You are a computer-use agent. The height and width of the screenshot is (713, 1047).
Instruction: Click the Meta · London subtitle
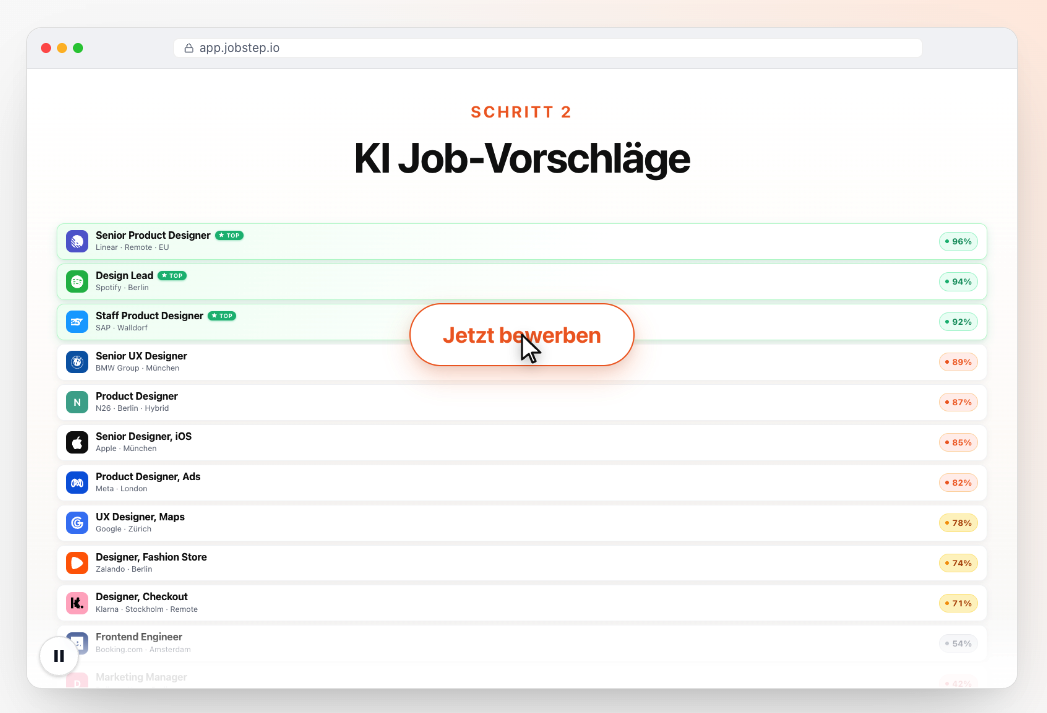point(122,489)
